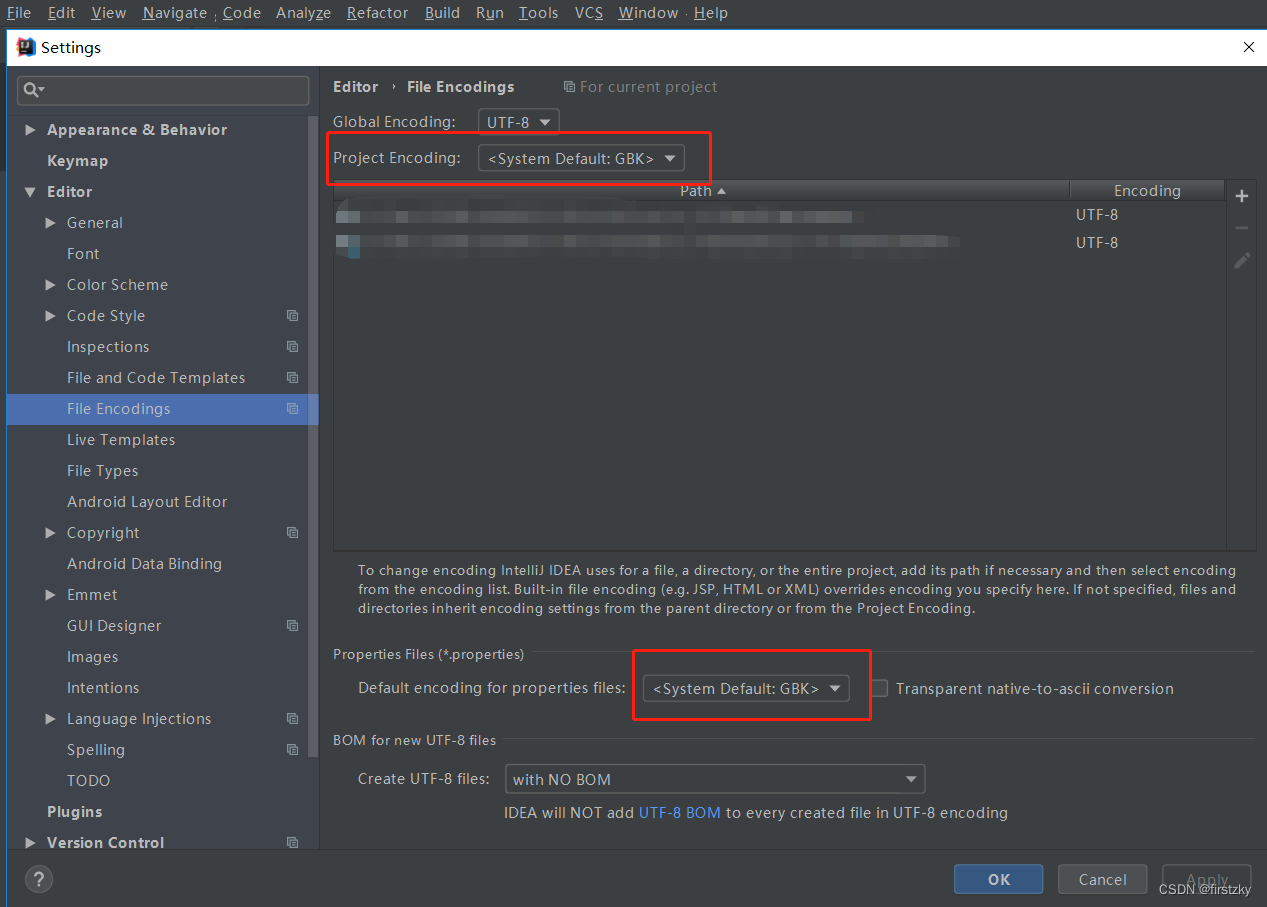The height and width of the screenshot is (907, 1267).
Task: Open the Build menu
Action: tap(442, 13)
